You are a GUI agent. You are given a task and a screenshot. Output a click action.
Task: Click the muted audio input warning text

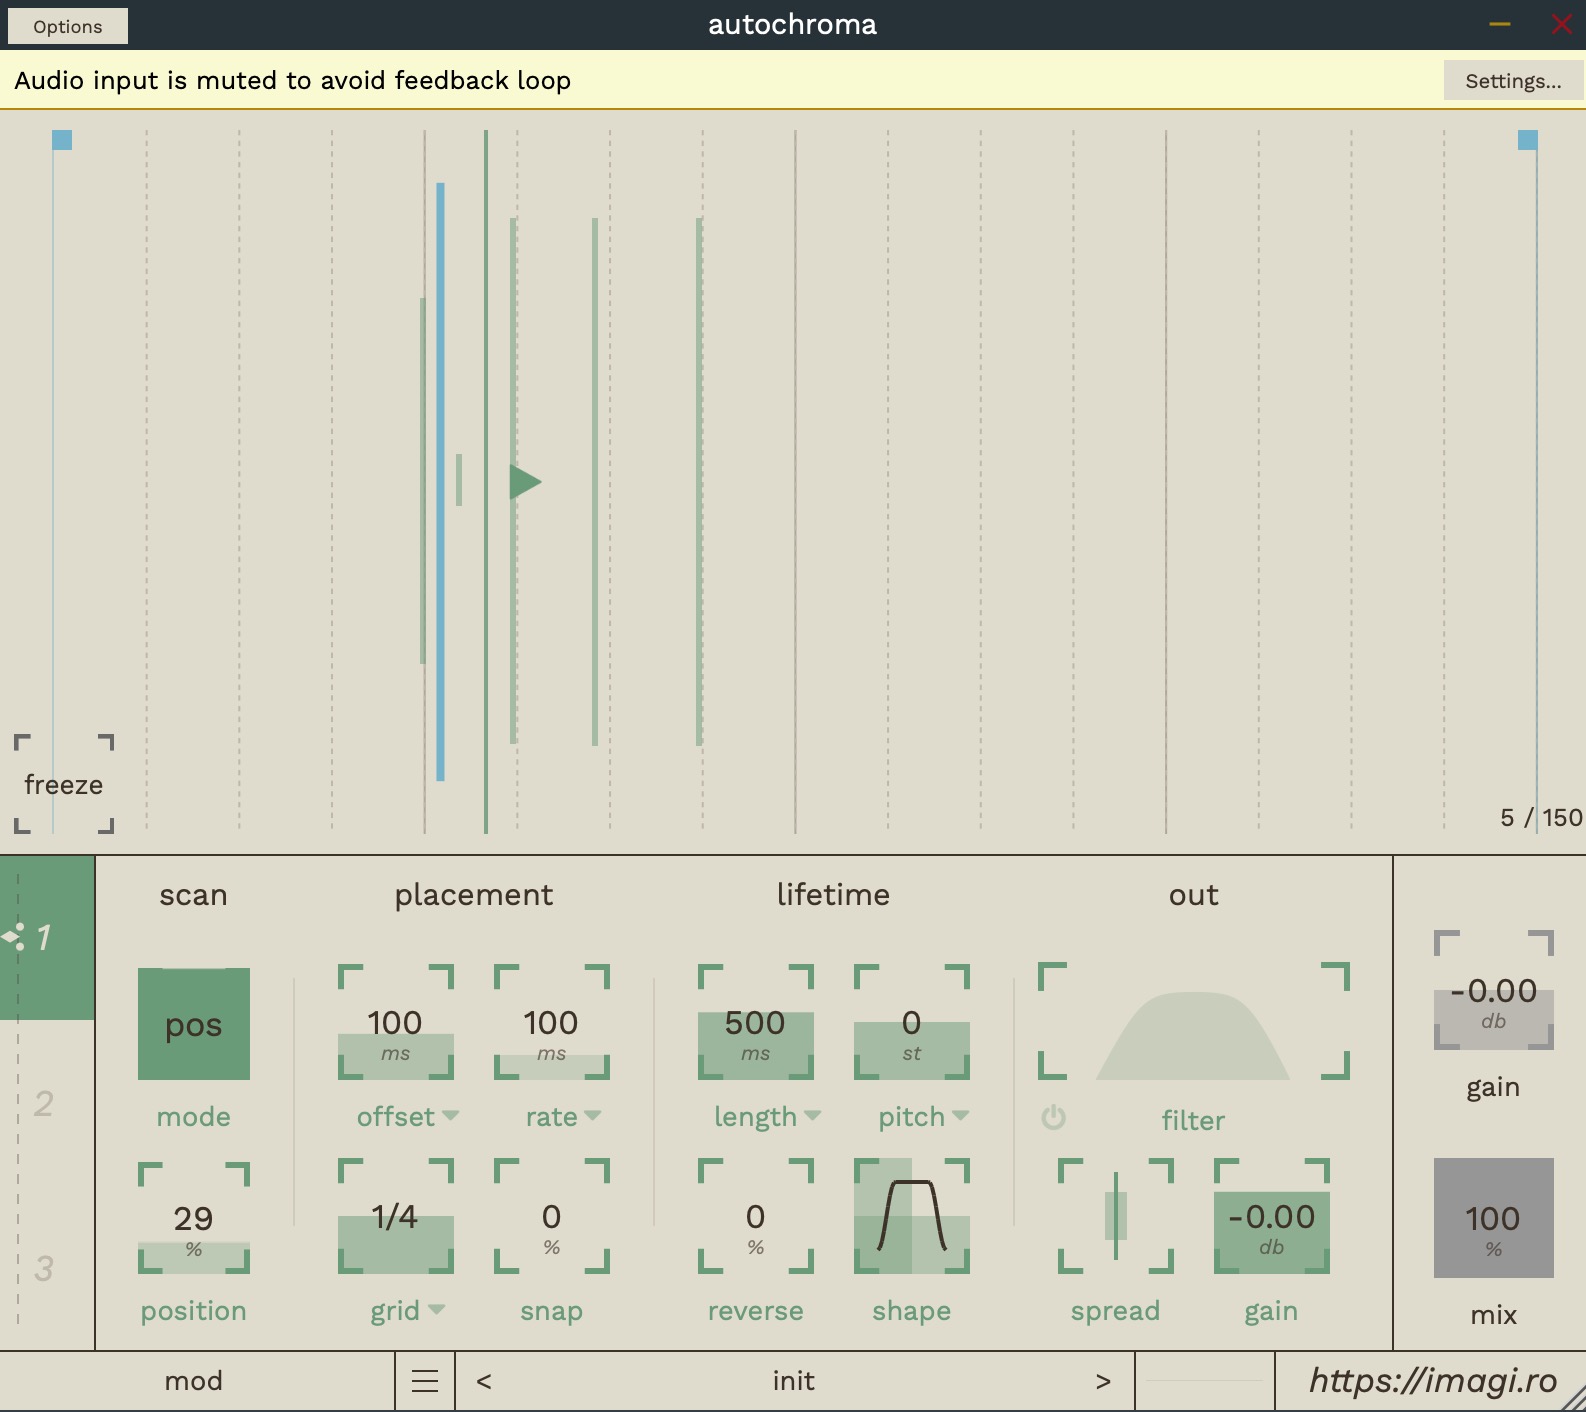click(293, 80)
